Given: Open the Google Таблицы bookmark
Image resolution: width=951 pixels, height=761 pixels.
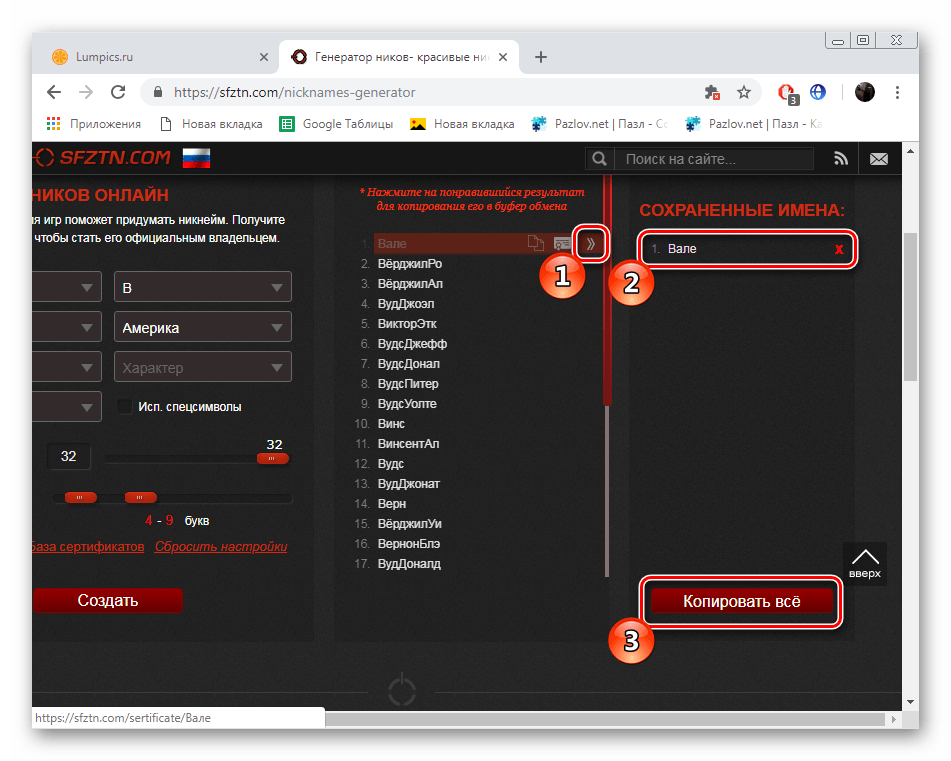Looking at the screenshot, I should [x=336, y=124].
